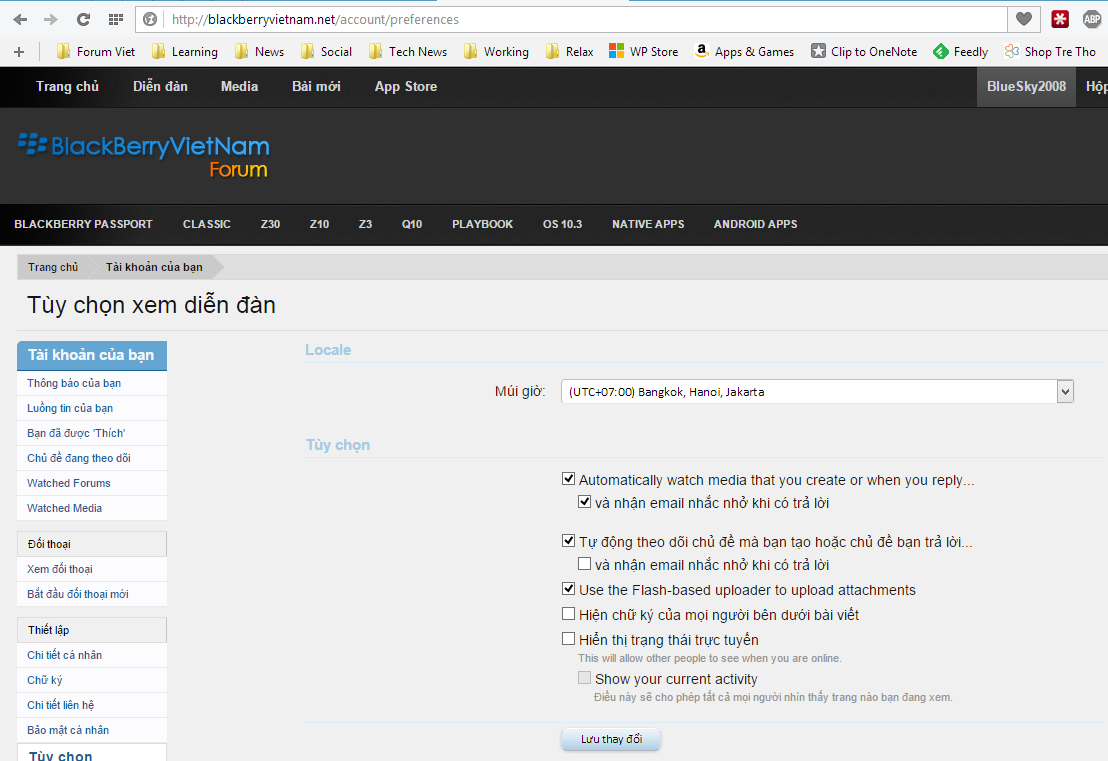Open the Múi giờ timezone dropdown
The width and height of the screenshot is (1108, 761).
(818, 391)
